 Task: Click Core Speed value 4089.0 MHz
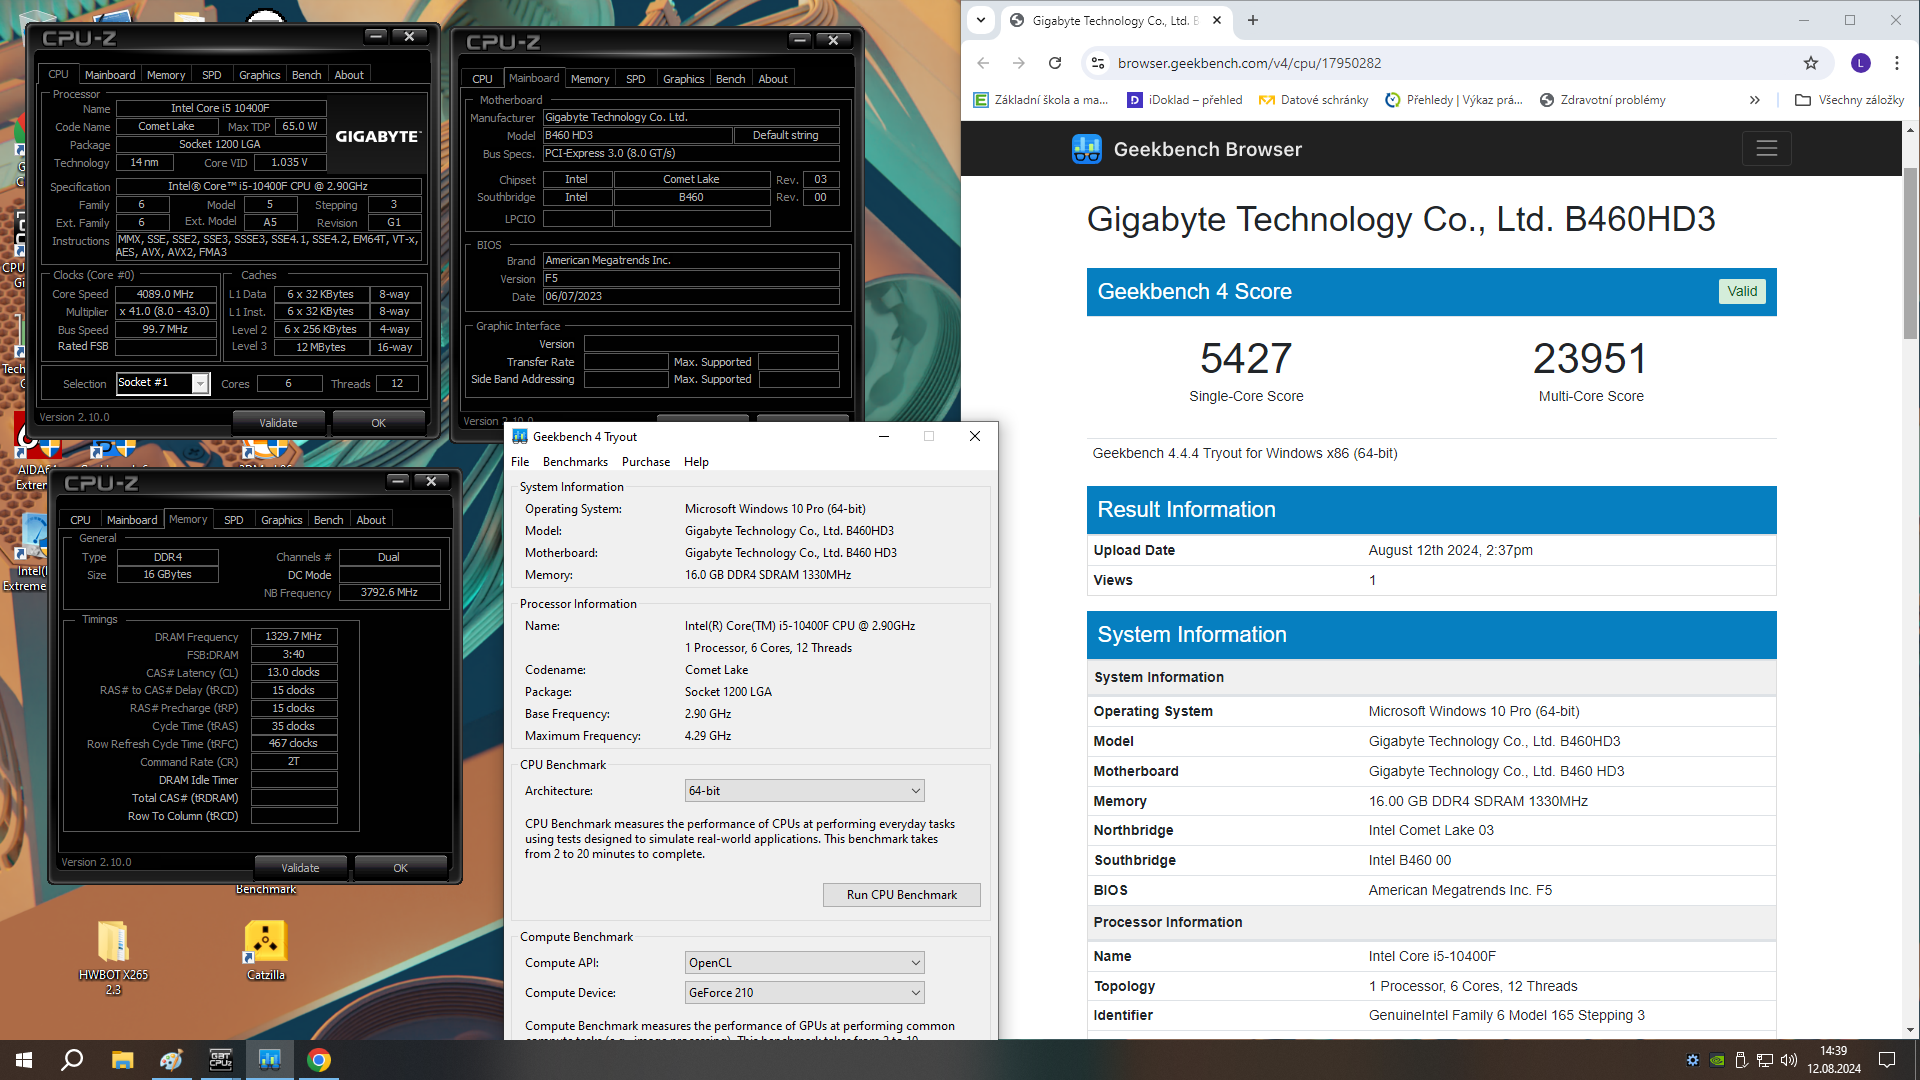[x=166, y=294]
